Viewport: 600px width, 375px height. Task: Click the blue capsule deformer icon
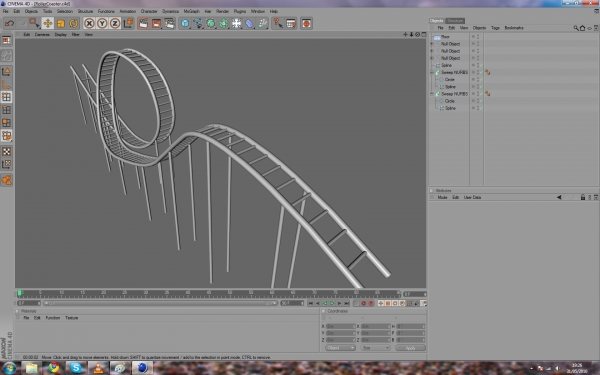[x=249, y=23]
